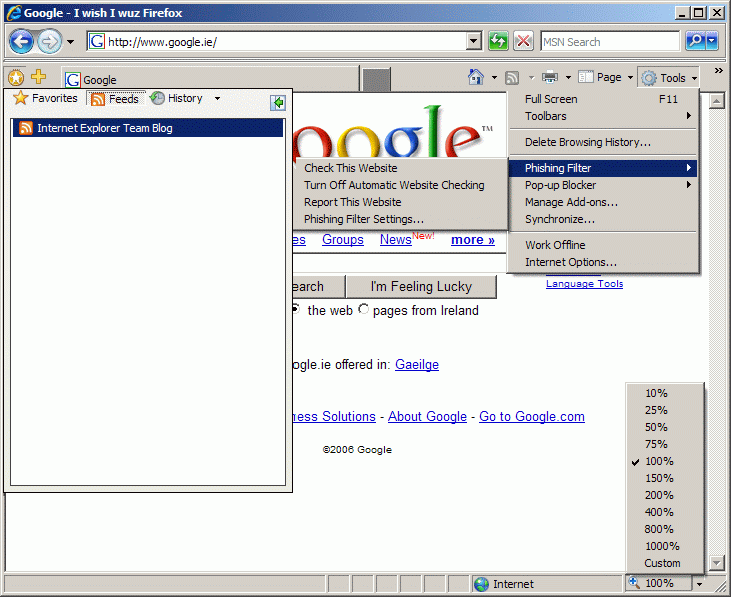Open search provider options dropdown arrow
This screenshot has height=597, width=731.
712,41
